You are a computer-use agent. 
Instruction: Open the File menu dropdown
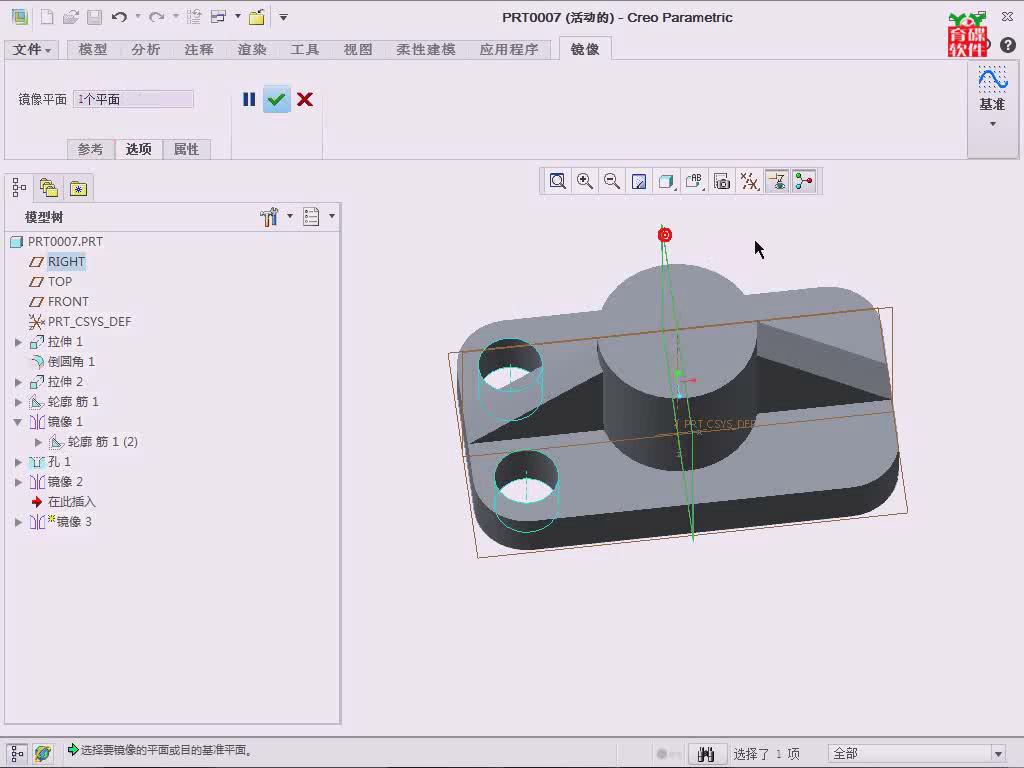[31, 50]
